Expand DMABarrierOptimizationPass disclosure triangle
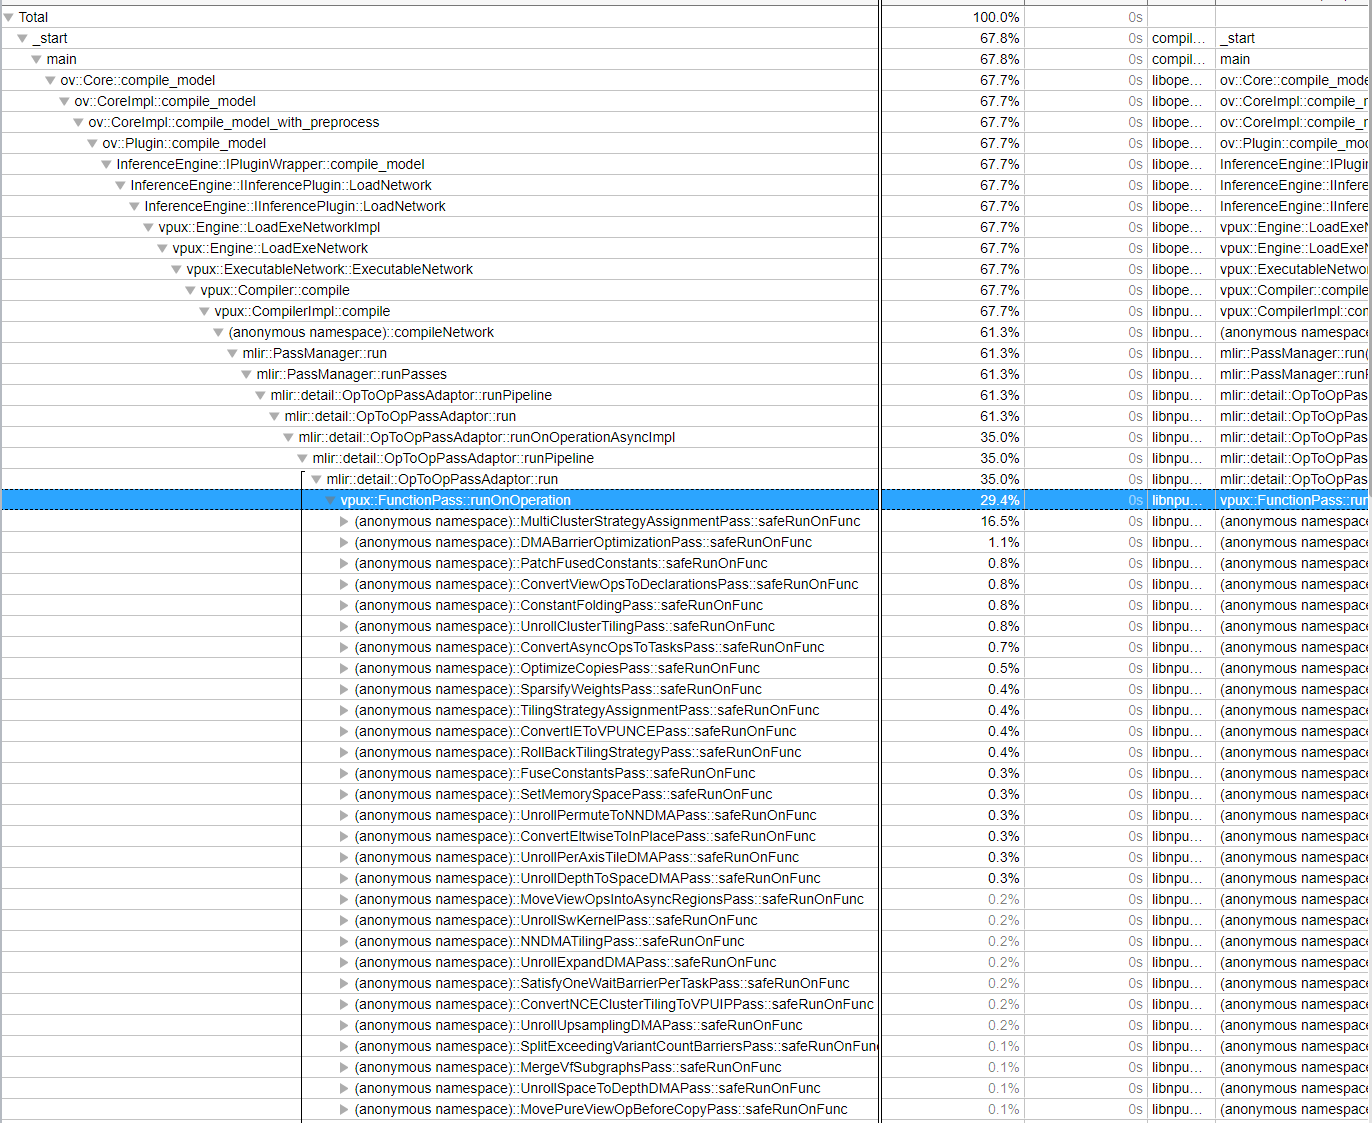 coord(345,542)
